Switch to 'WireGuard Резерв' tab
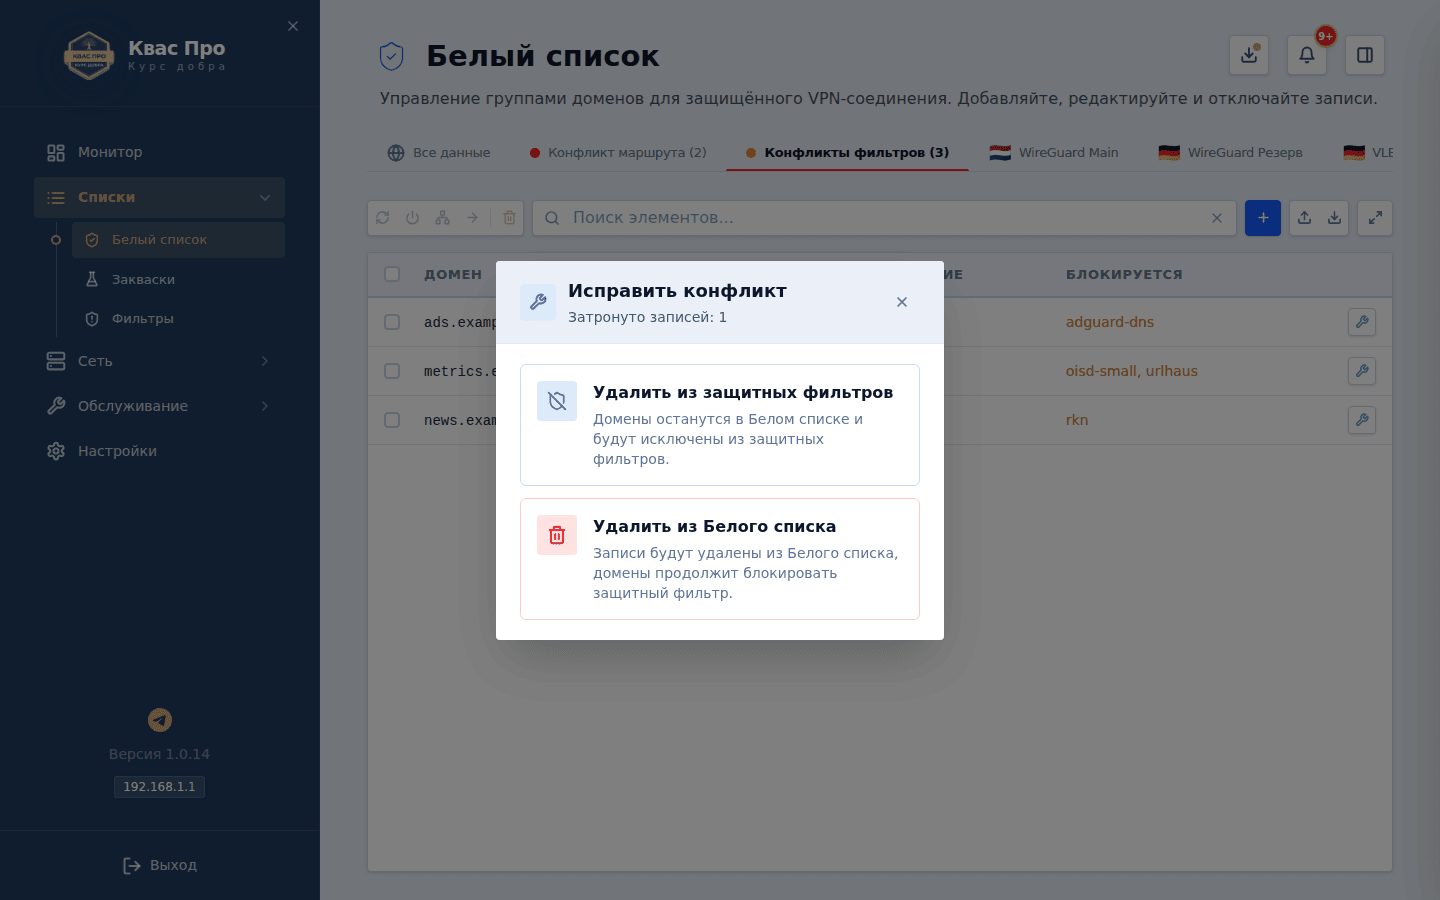The image size is (1440, 900). (x=1230, y=153)
